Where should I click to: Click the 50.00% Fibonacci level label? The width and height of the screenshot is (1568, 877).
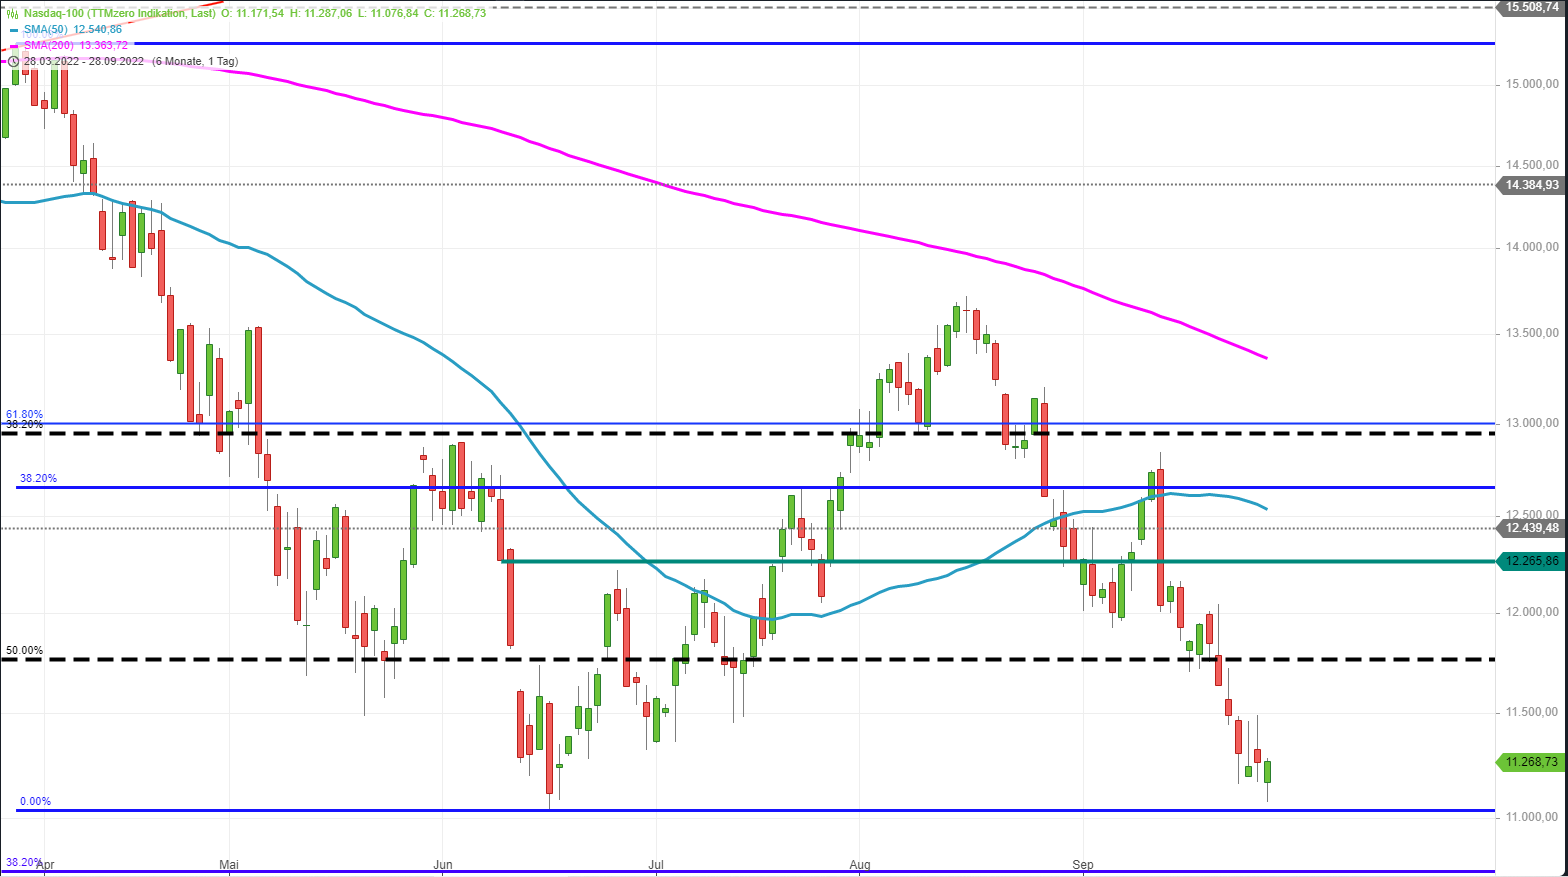(x=25, y=650)
